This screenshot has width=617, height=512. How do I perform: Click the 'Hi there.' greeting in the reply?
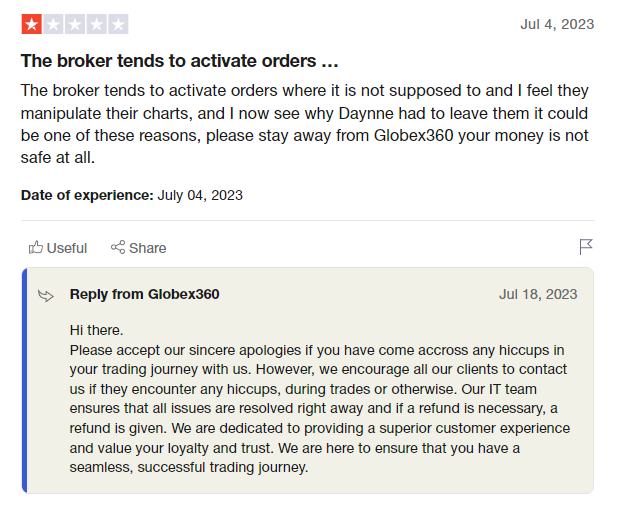click(96, 330)
